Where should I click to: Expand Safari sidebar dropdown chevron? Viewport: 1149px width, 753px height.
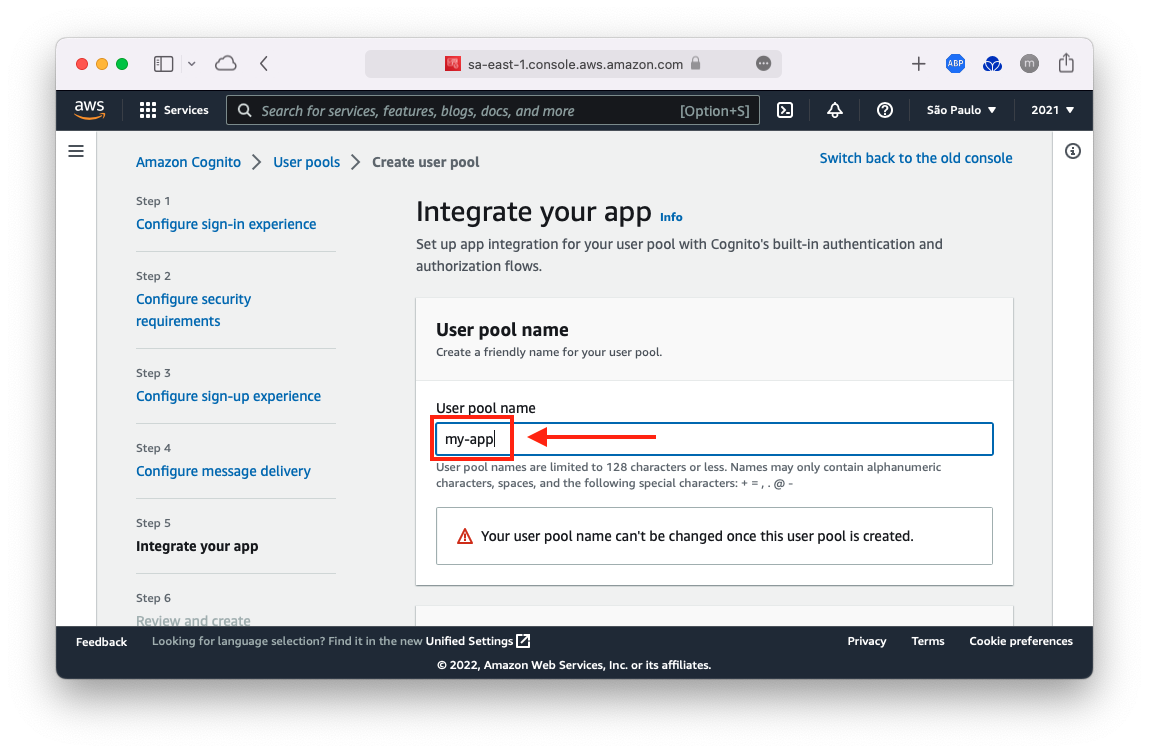191,64
